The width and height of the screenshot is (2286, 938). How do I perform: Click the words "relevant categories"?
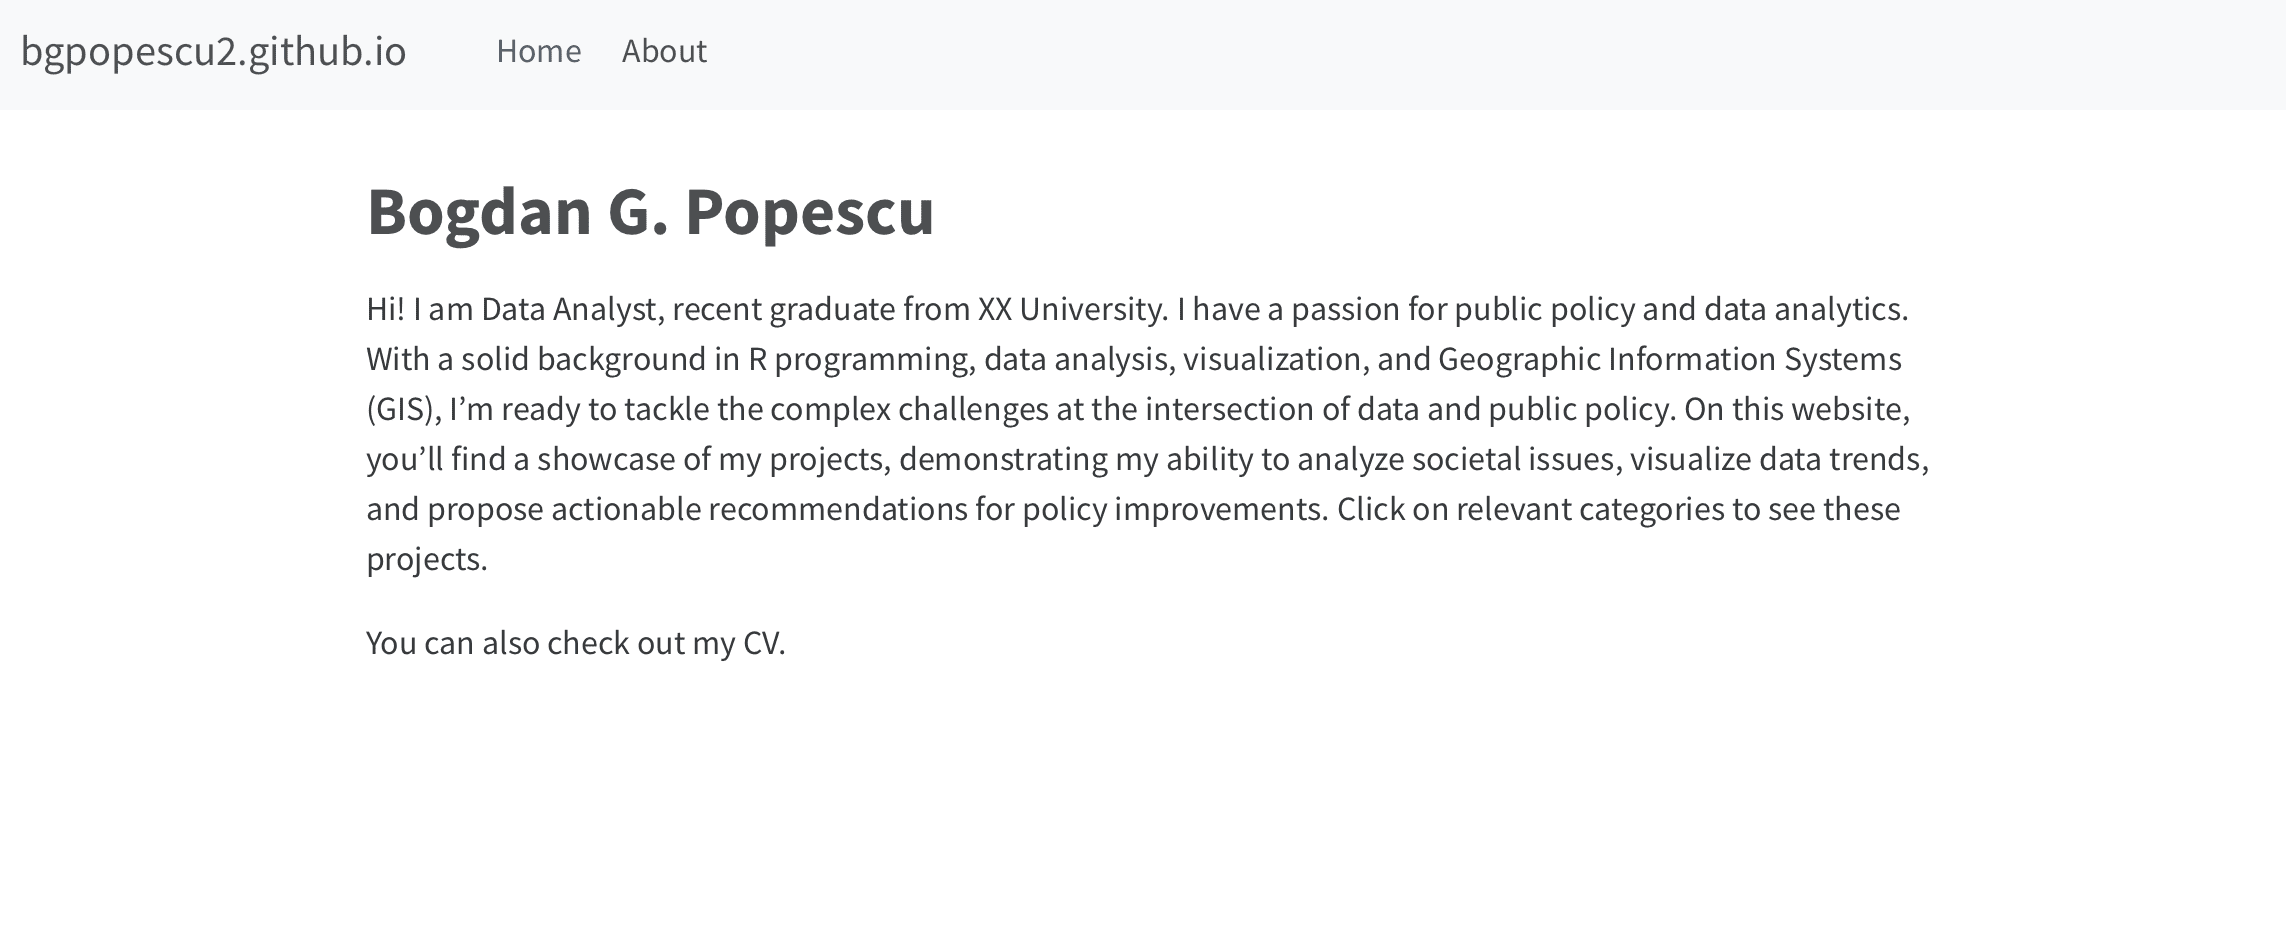(x=1590, y=509)
